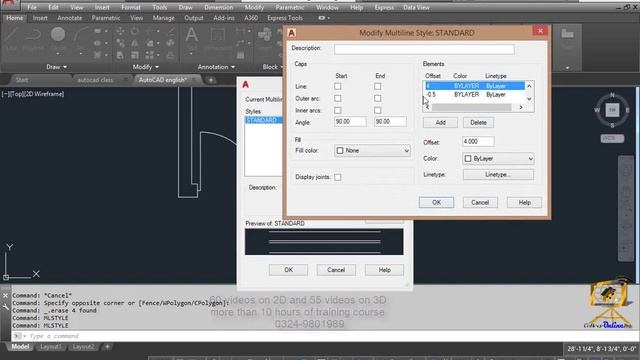
Task: Open the Tools menu
Action: point(160,7)
